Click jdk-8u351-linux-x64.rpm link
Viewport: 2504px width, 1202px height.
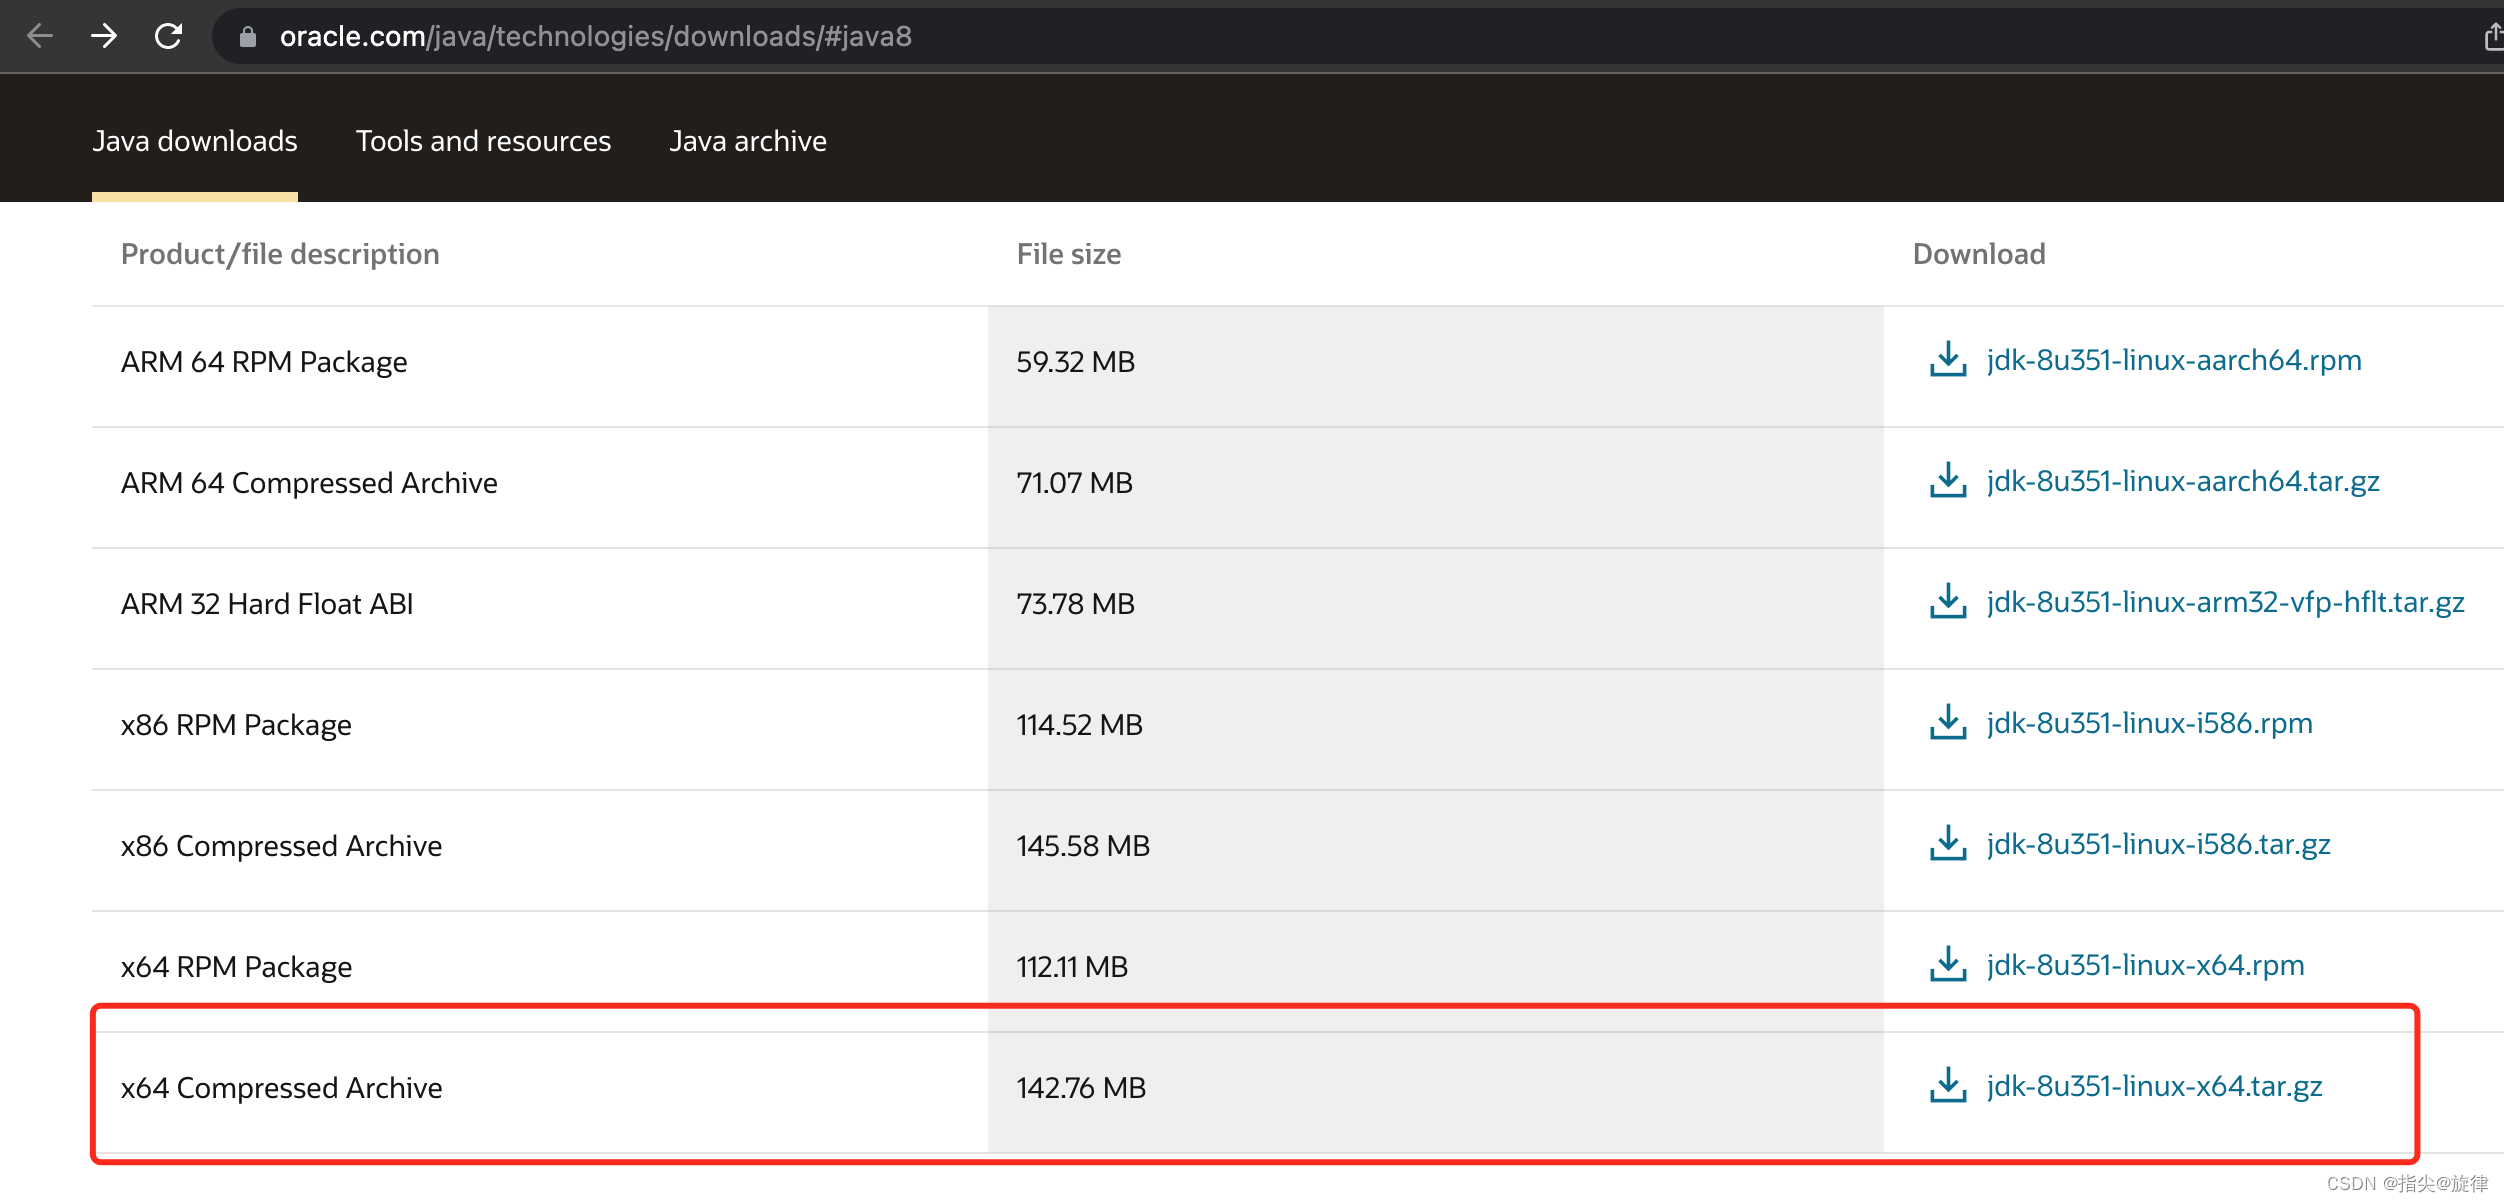(x=2145, y=965)
